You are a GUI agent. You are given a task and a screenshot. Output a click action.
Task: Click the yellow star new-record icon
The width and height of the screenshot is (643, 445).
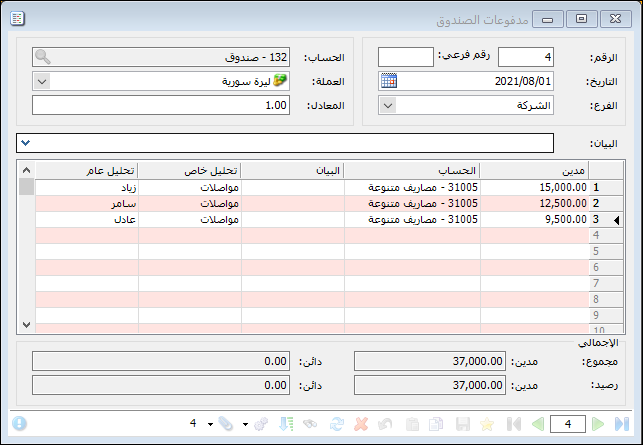pos(487,424)
